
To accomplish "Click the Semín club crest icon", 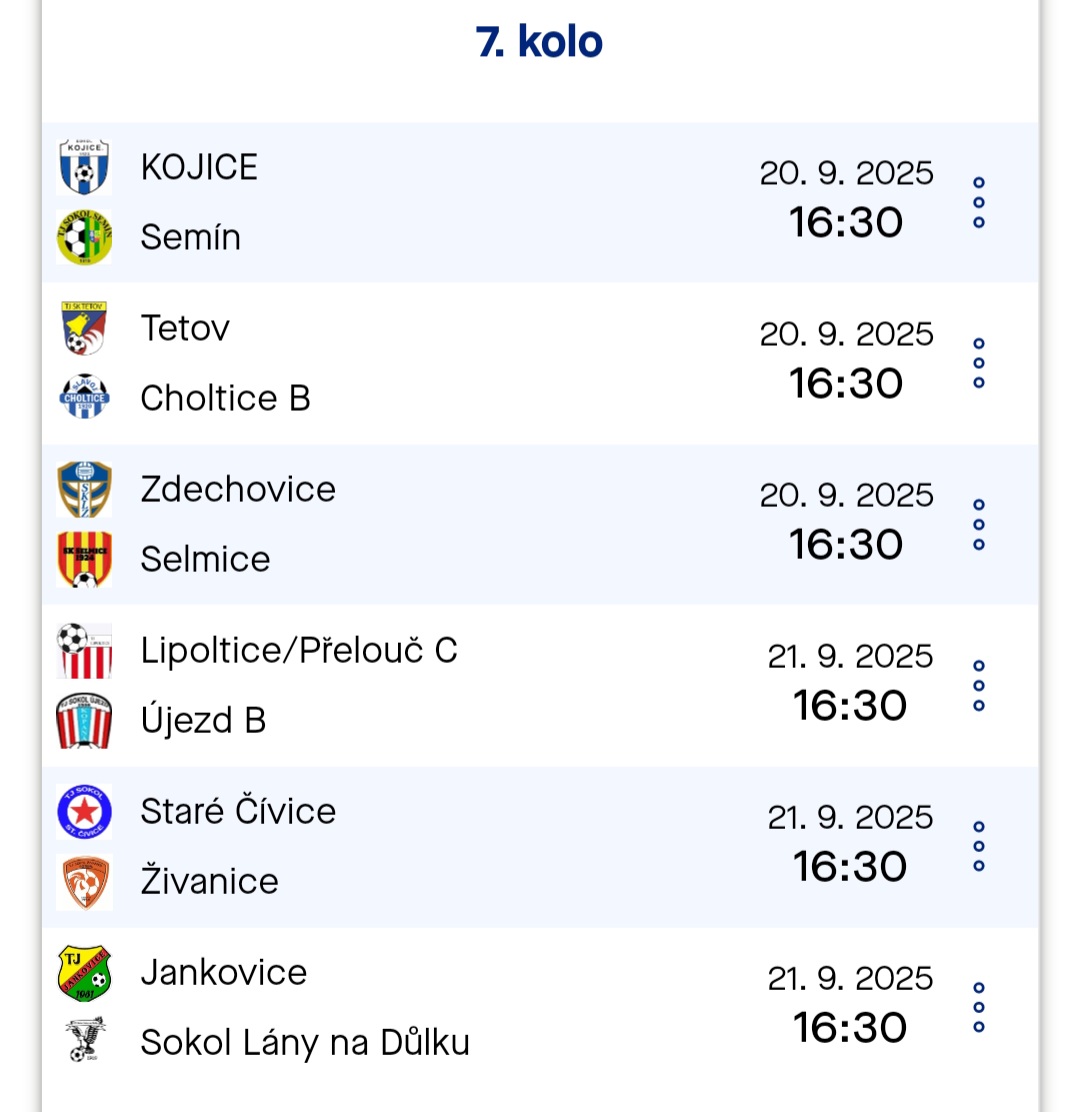I will (x=84, y=238).
